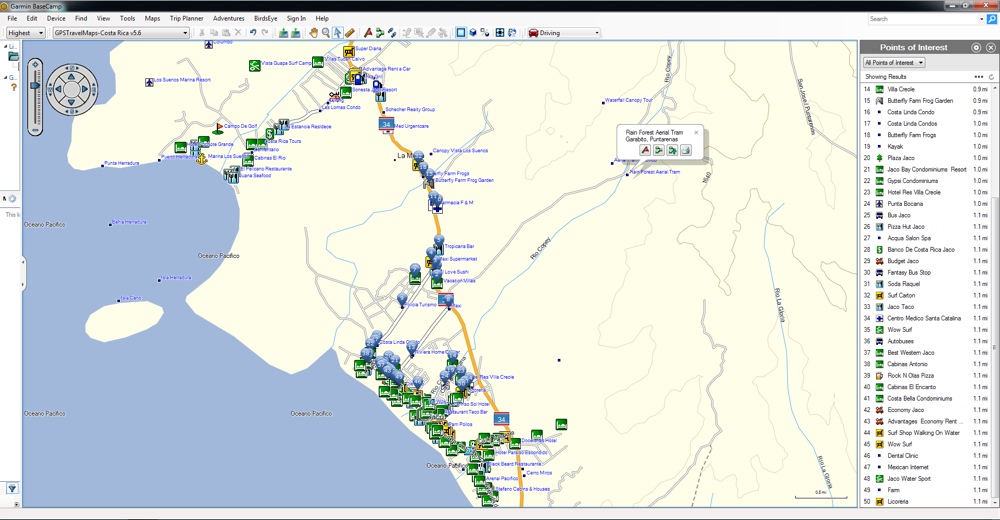Click in the Search input field

(x=922, y=19)
